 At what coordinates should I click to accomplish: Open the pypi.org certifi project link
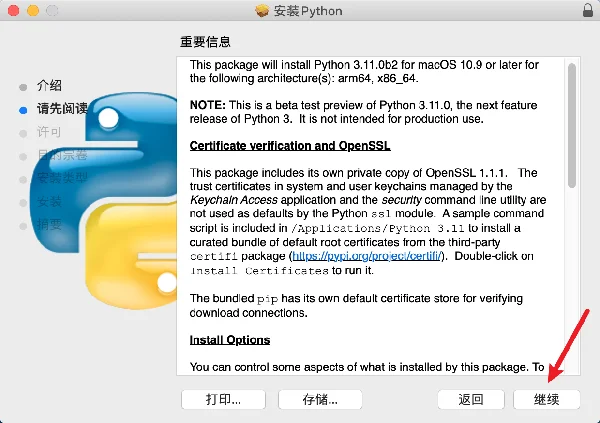coord(367,256)
